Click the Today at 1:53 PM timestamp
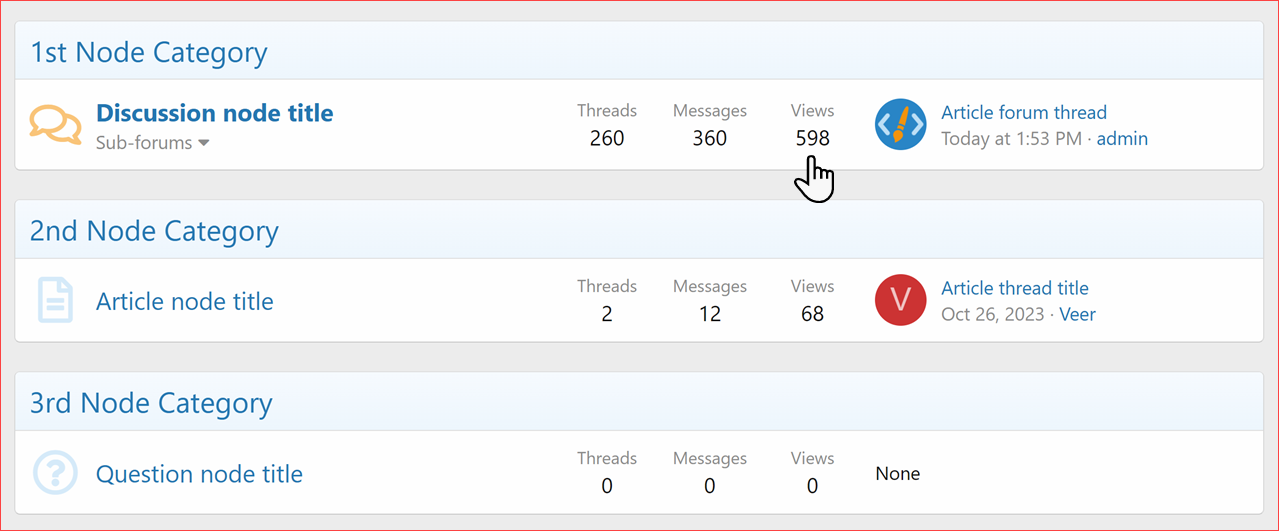This screenshot has width=1279, height=531. pyautogui.click(x=1011, y=139)
